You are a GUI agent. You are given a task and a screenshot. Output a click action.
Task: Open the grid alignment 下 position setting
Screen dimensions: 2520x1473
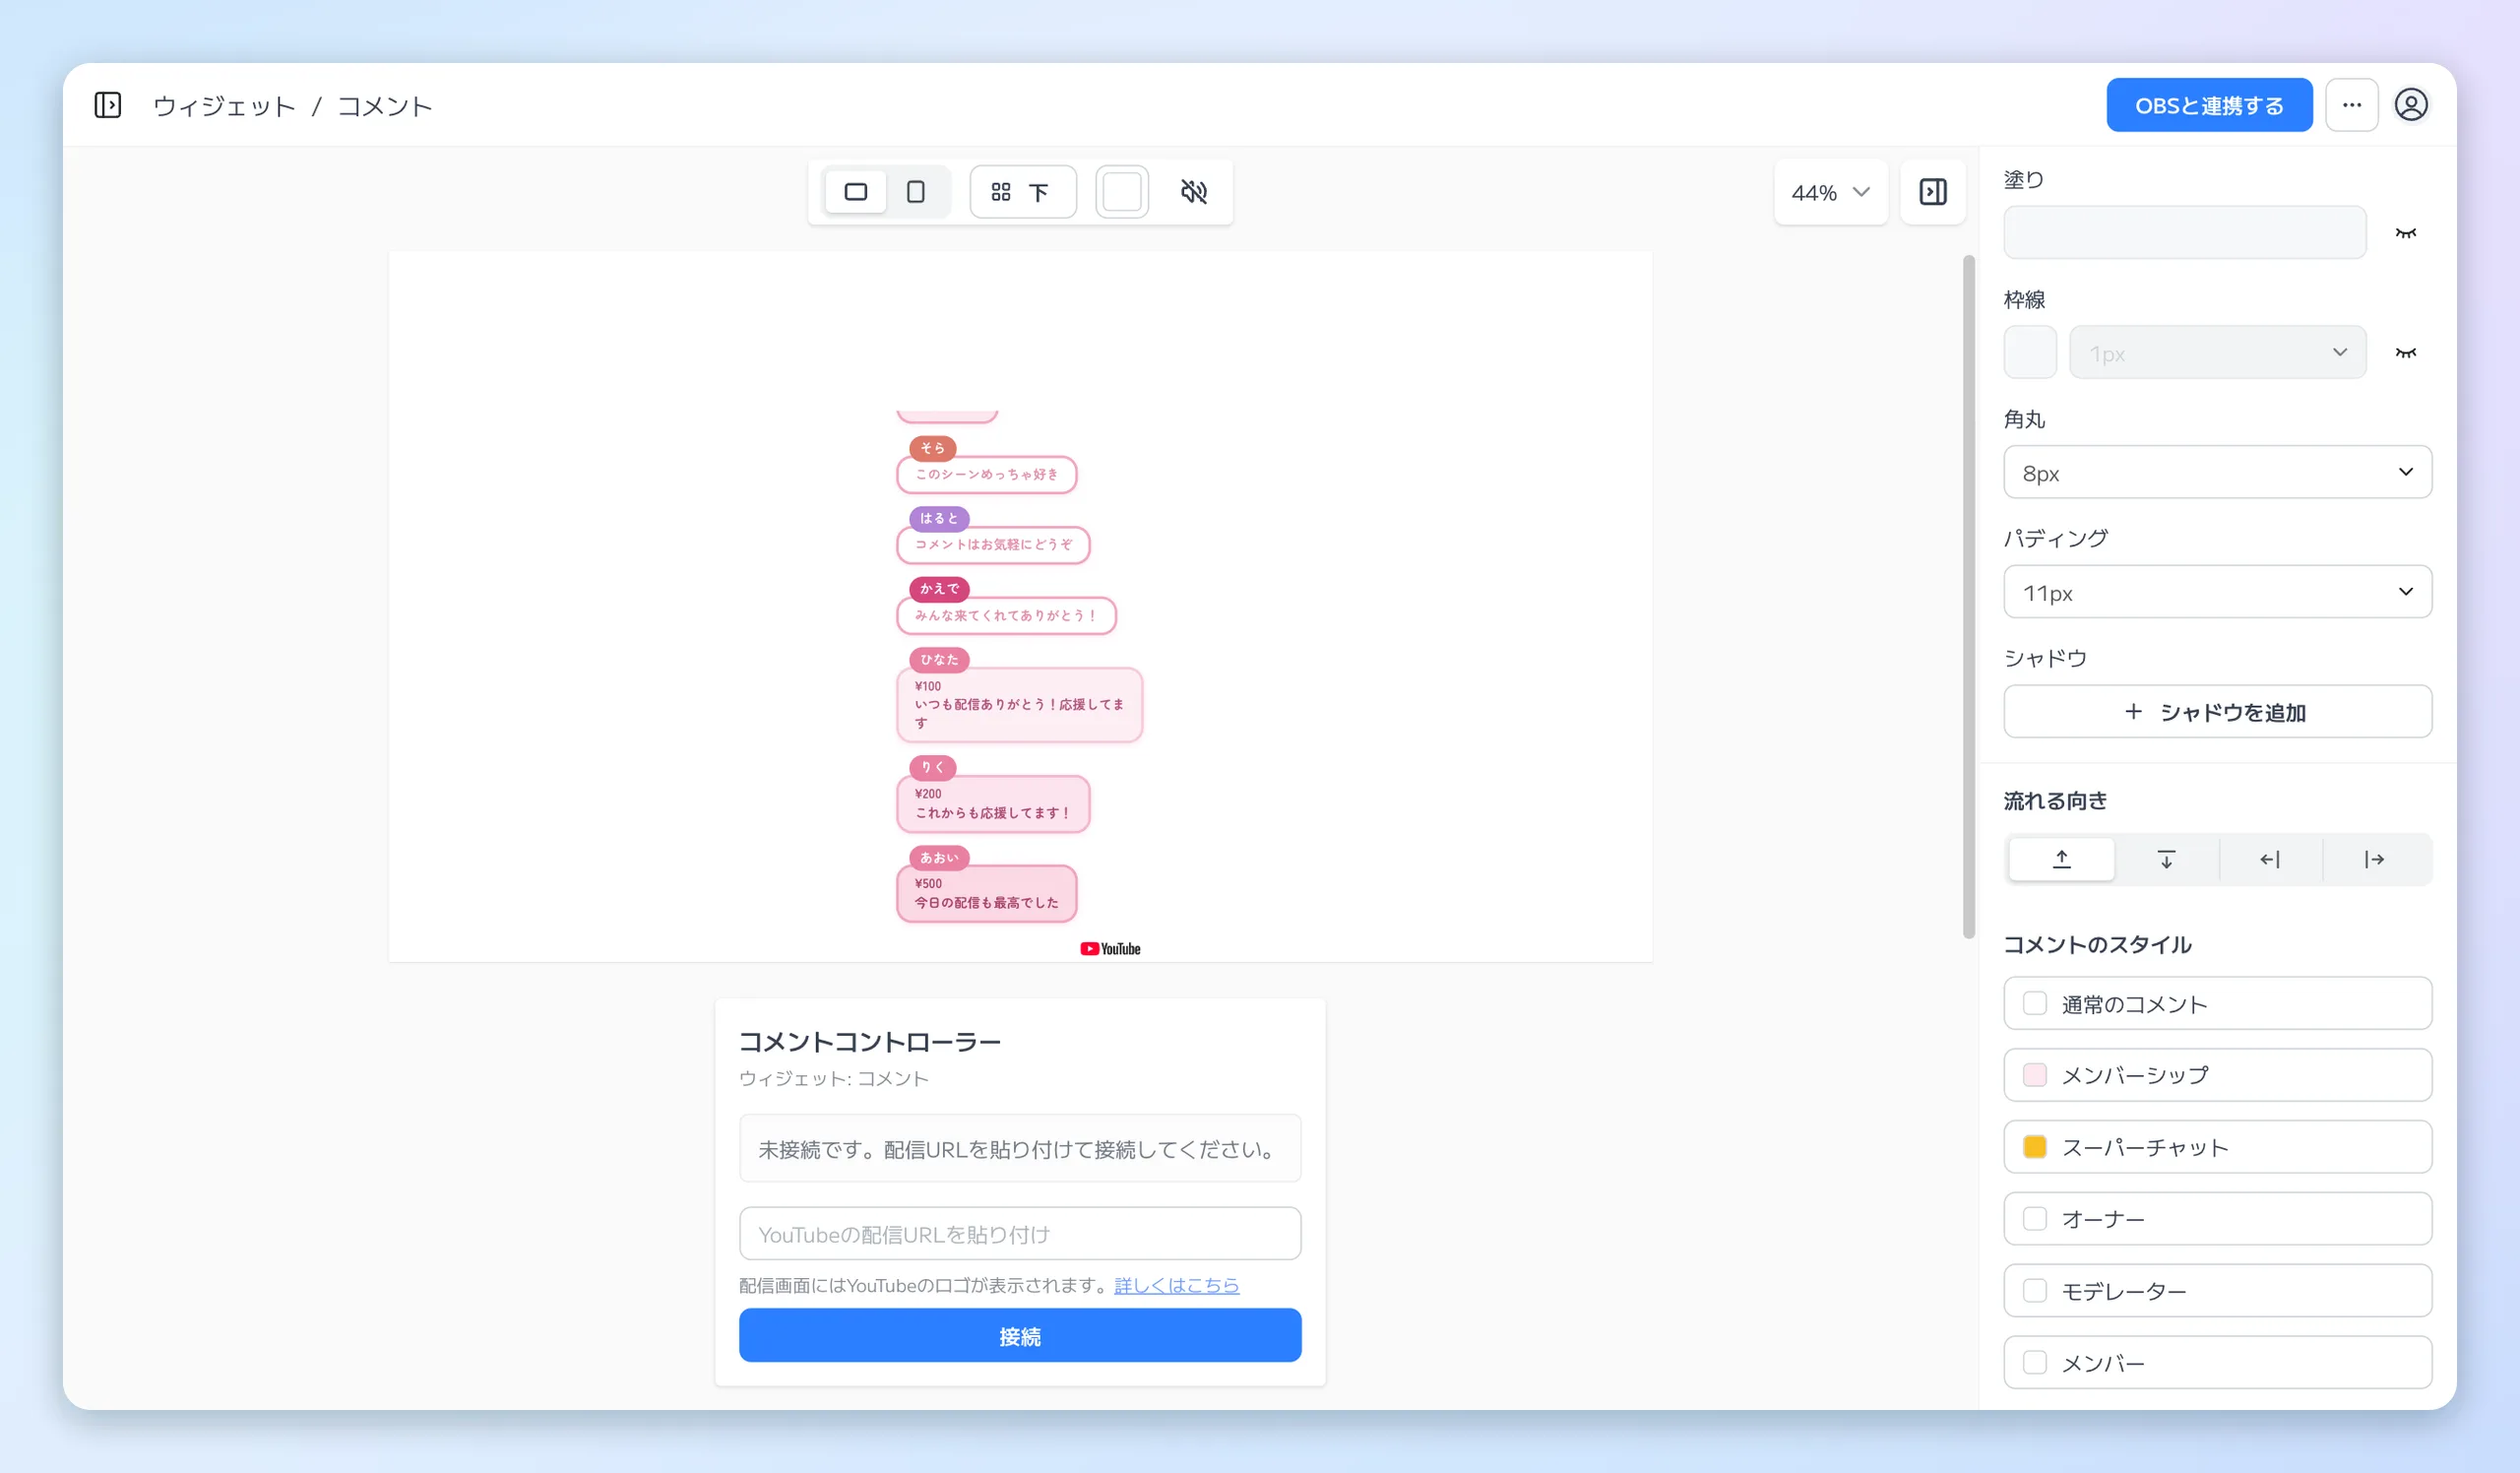coord(1023,192)
